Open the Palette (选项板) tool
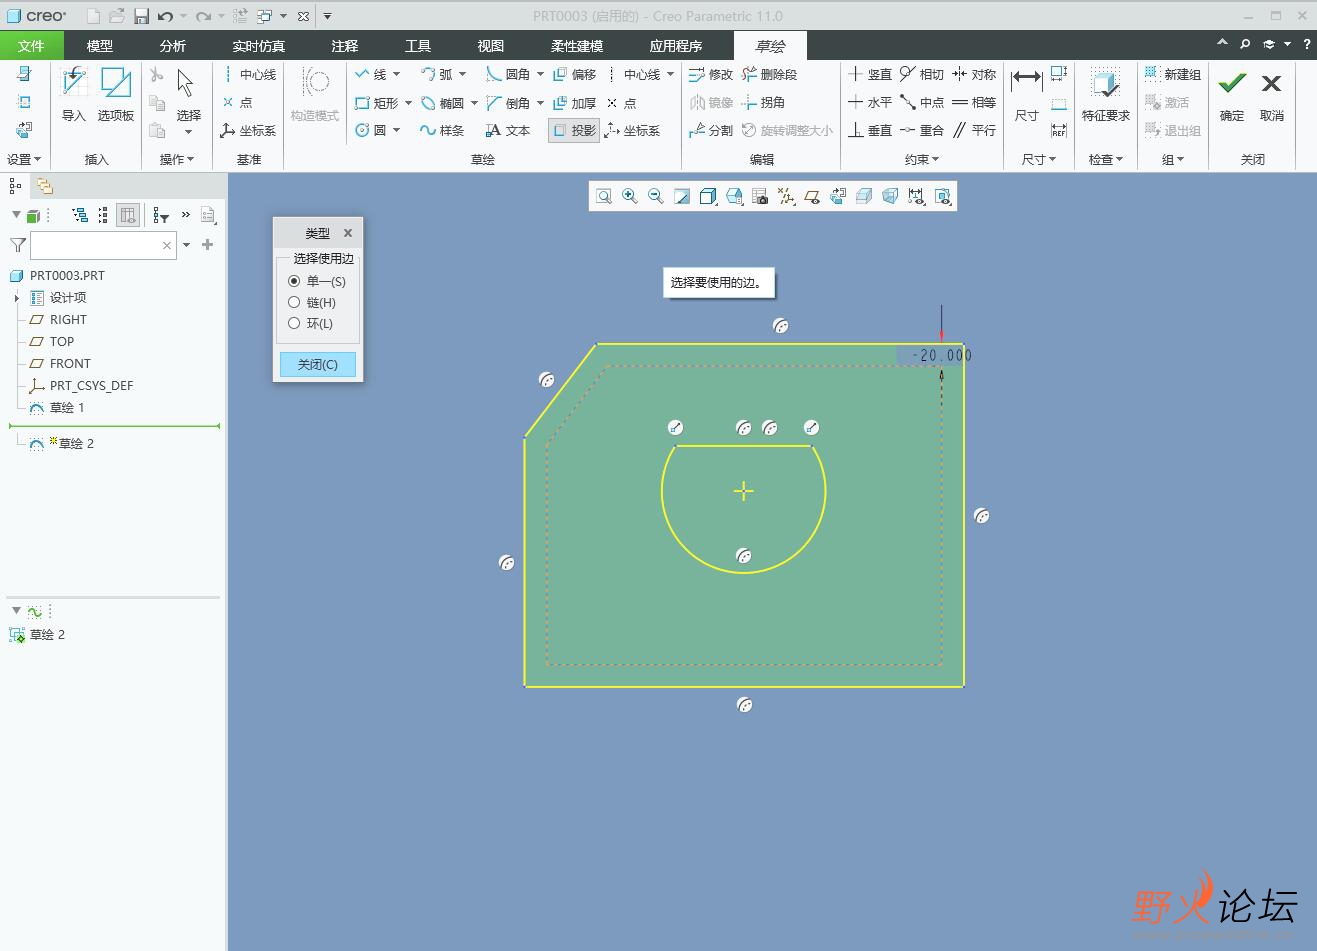This screenshot has height=951, width=1317. [116, 95]
